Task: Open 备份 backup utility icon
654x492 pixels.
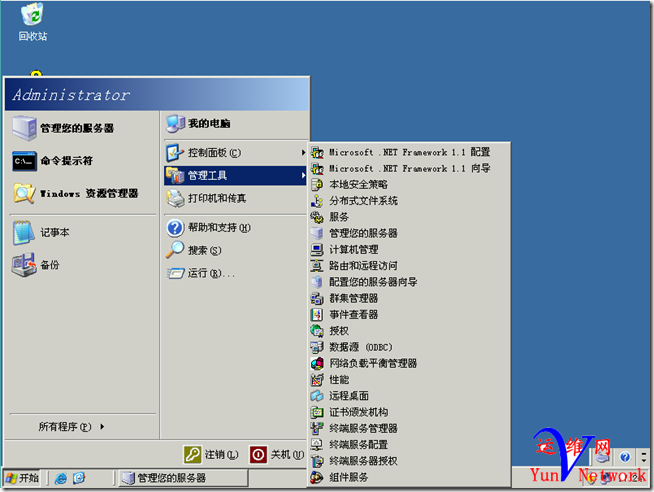Action: 24,265
